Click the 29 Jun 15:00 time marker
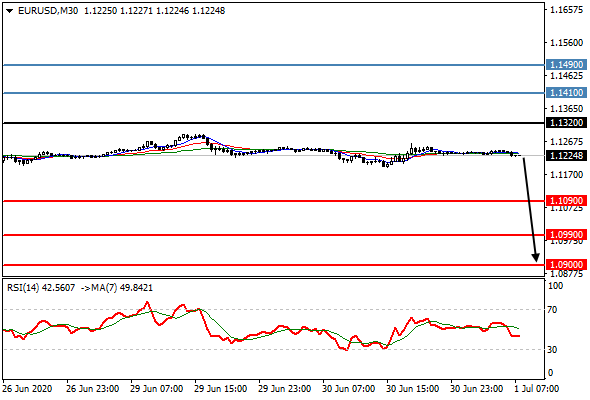590x400 pixels. pyautogui.click(x=220, y=389)
